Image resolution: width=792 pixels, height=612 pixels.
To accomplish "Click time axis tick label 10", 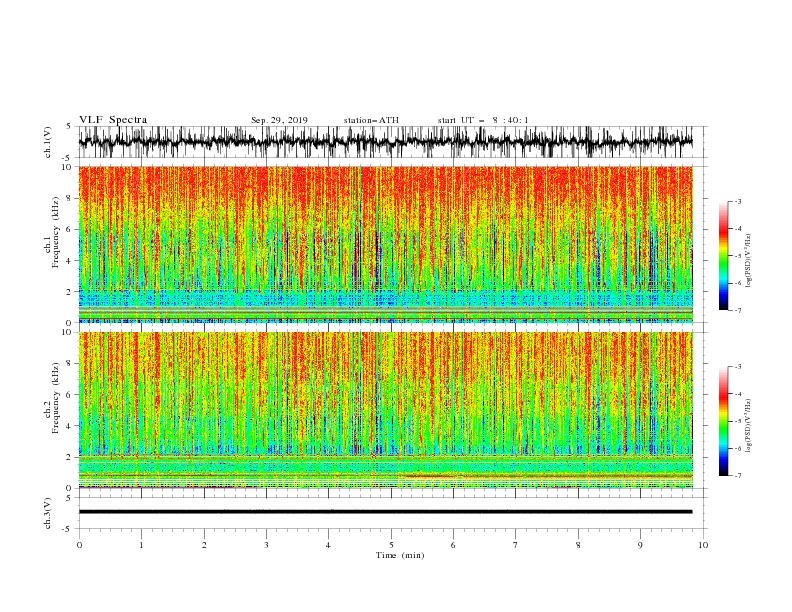I will (703, 545).
